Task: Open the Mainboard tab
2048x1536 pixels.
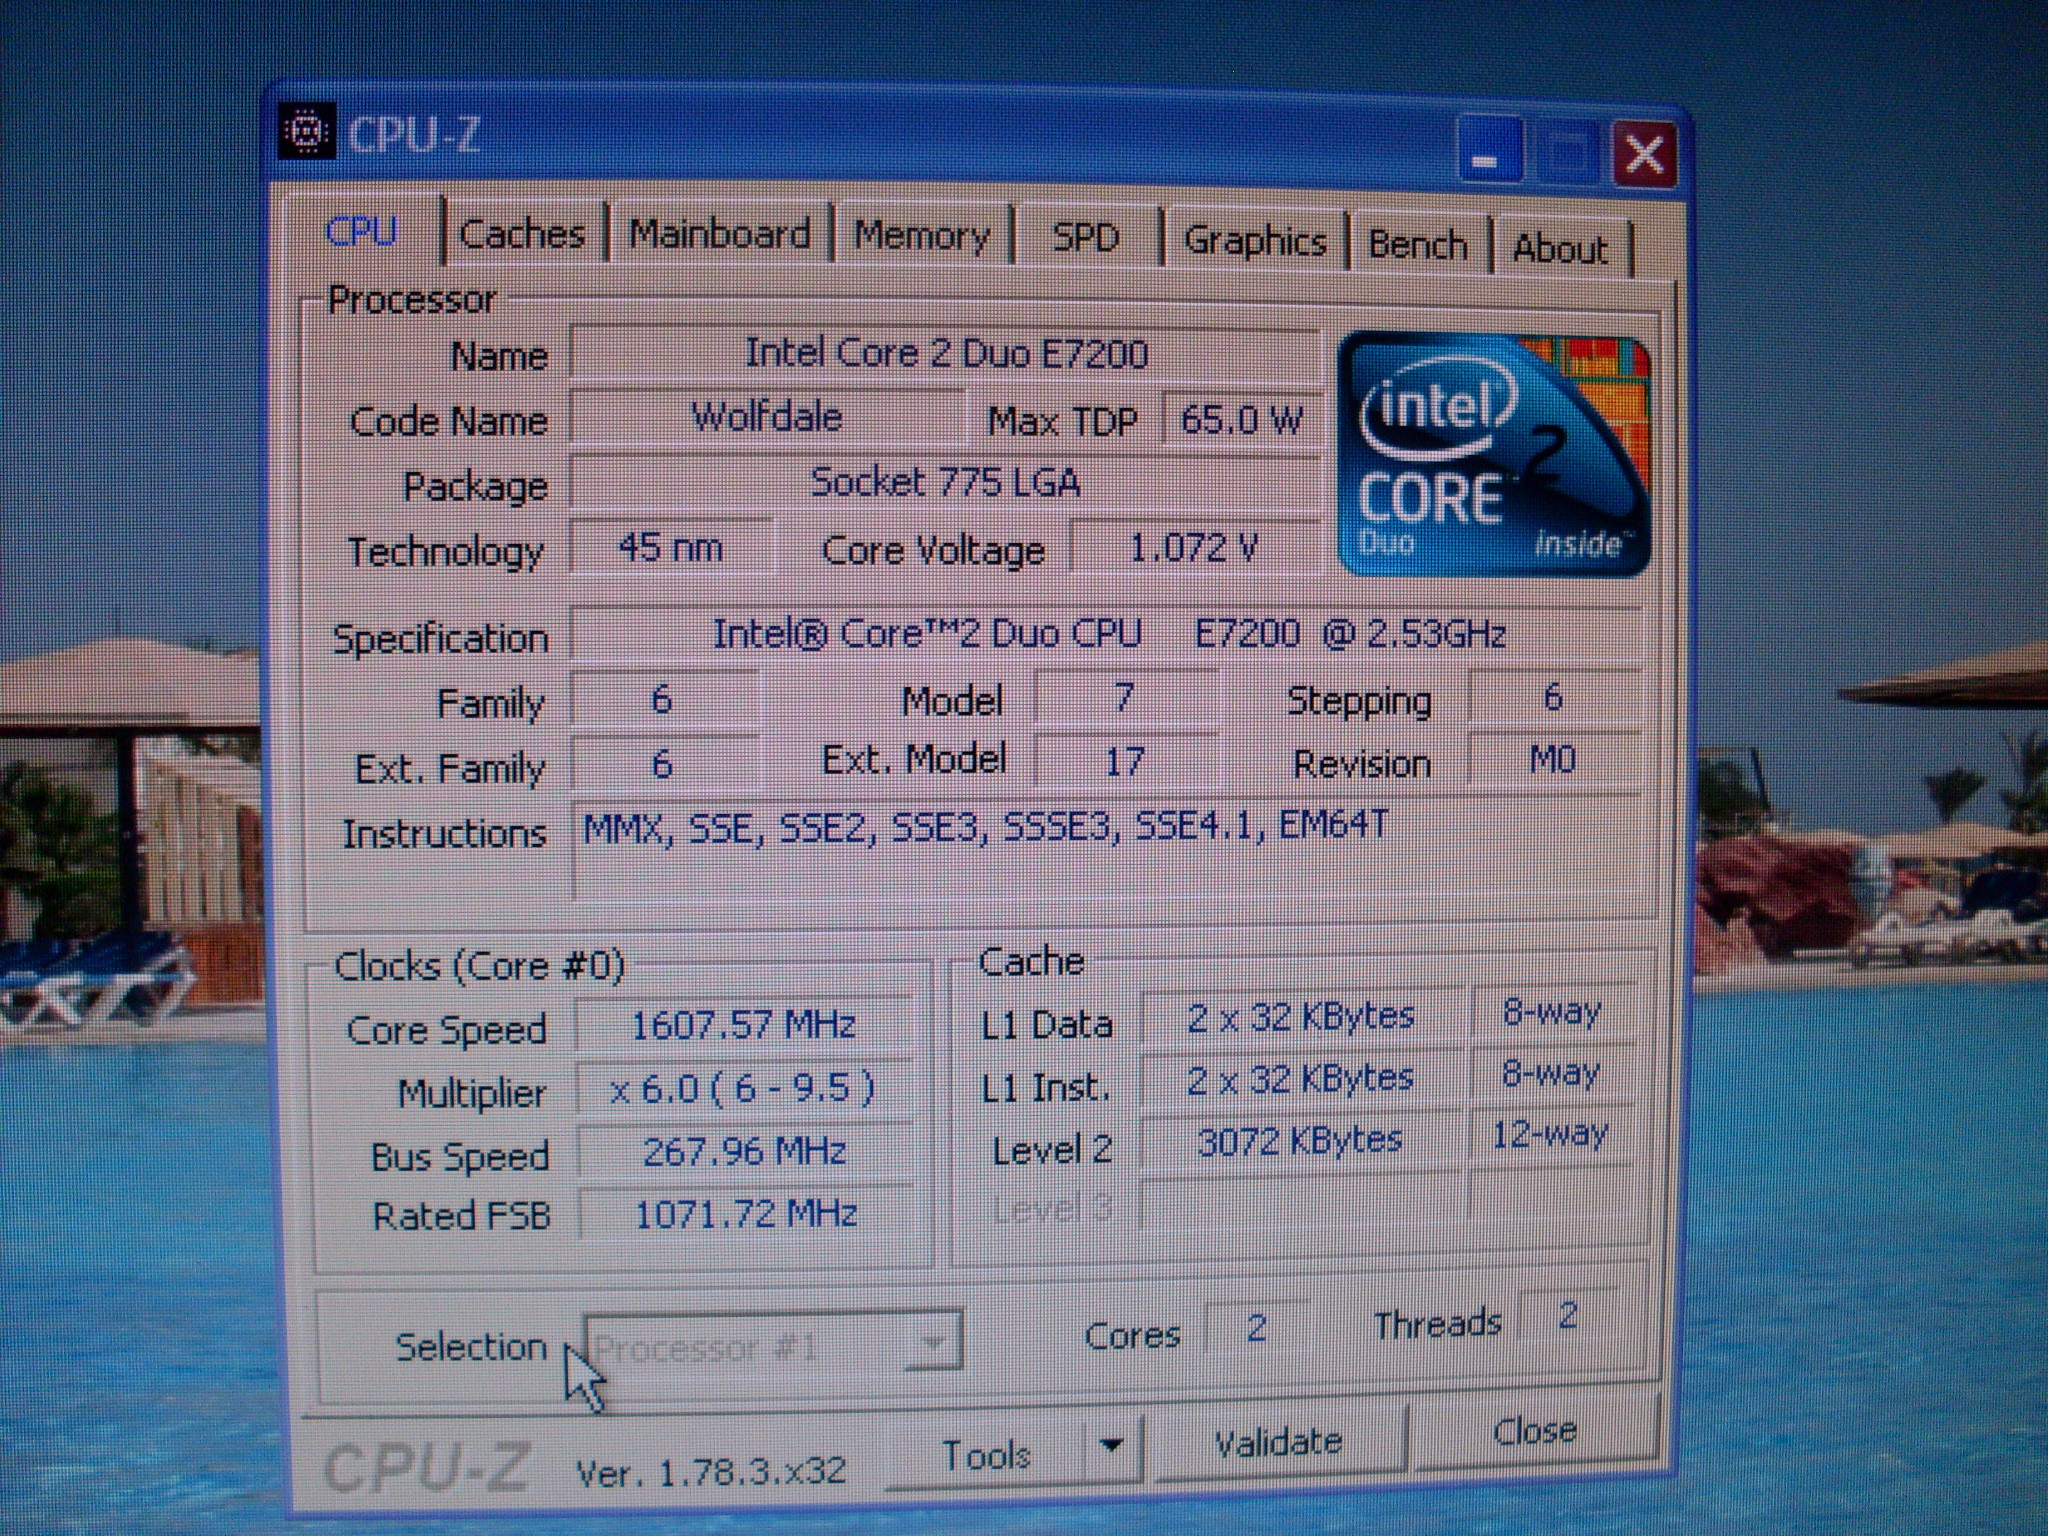Action: coord(719,235)
